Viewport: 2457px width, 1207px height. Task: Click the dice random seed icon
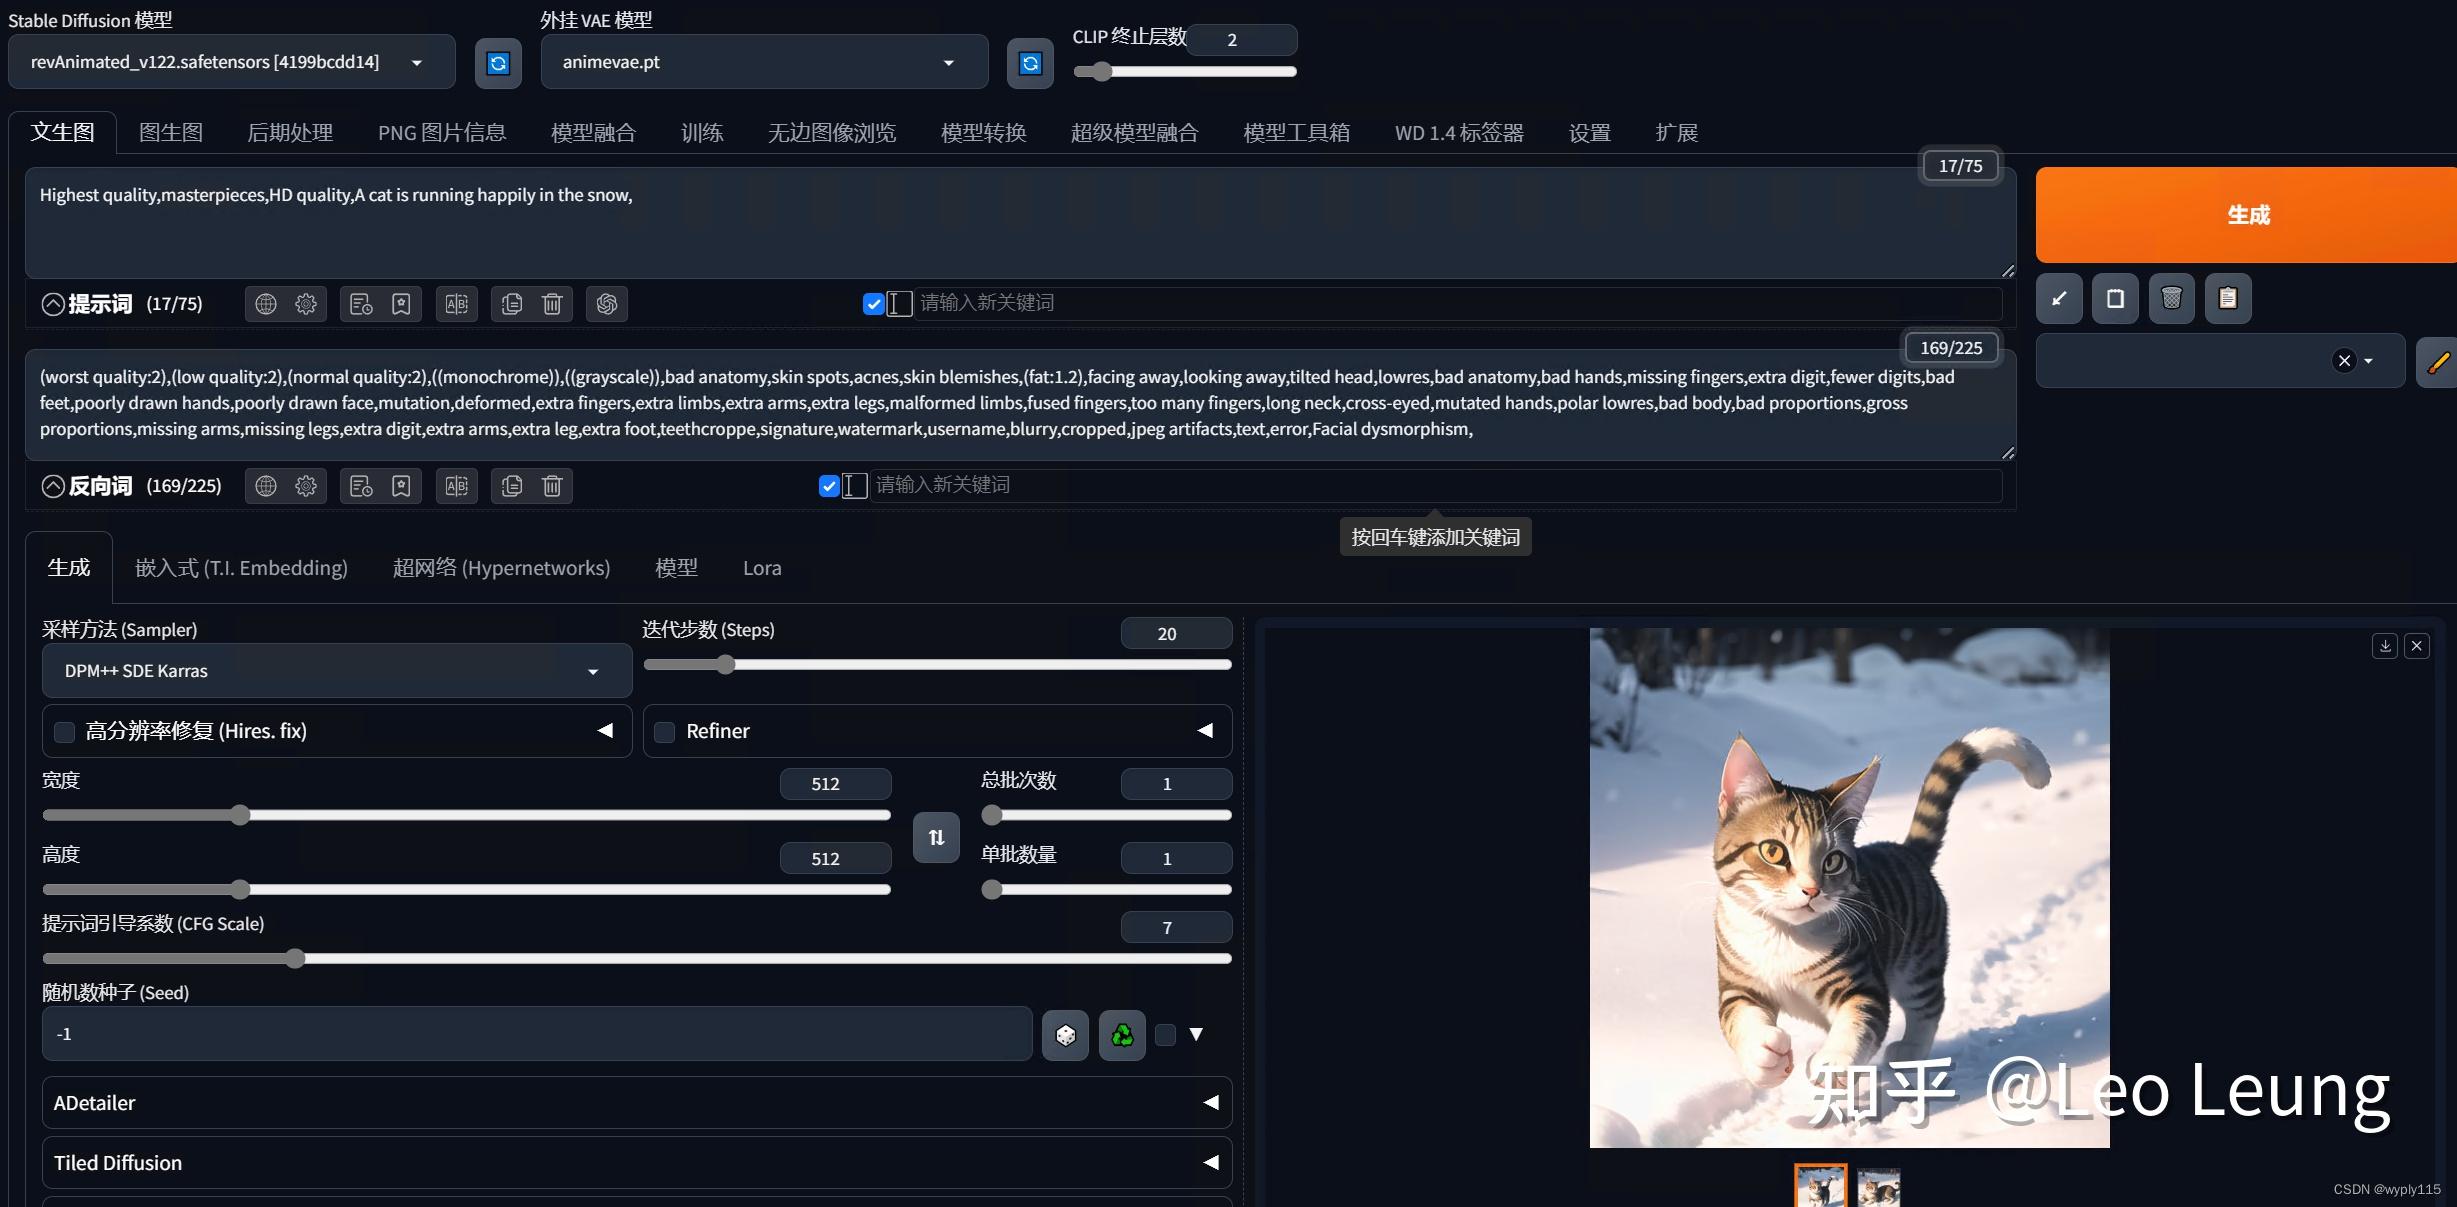pos(1065,1035)
